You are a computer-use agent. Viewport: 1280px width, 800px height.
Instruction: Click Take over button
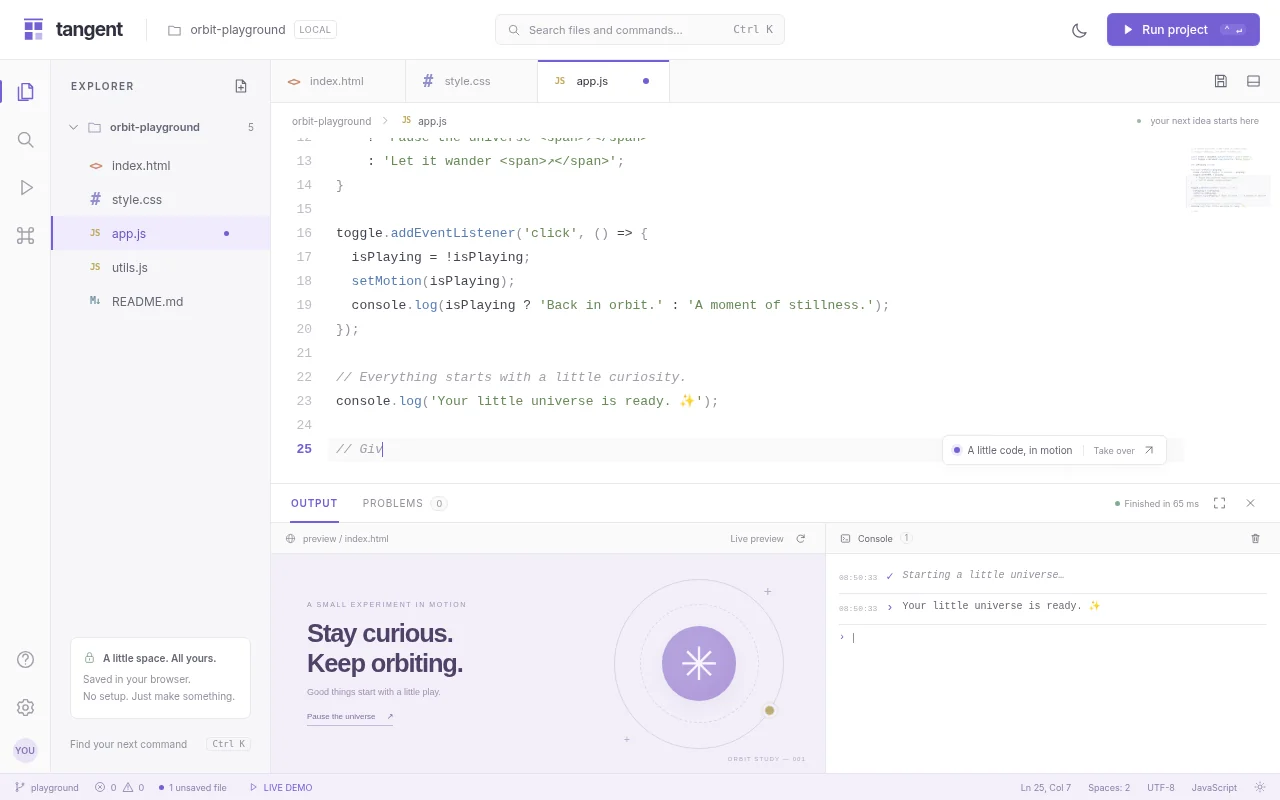(1124, 451)
